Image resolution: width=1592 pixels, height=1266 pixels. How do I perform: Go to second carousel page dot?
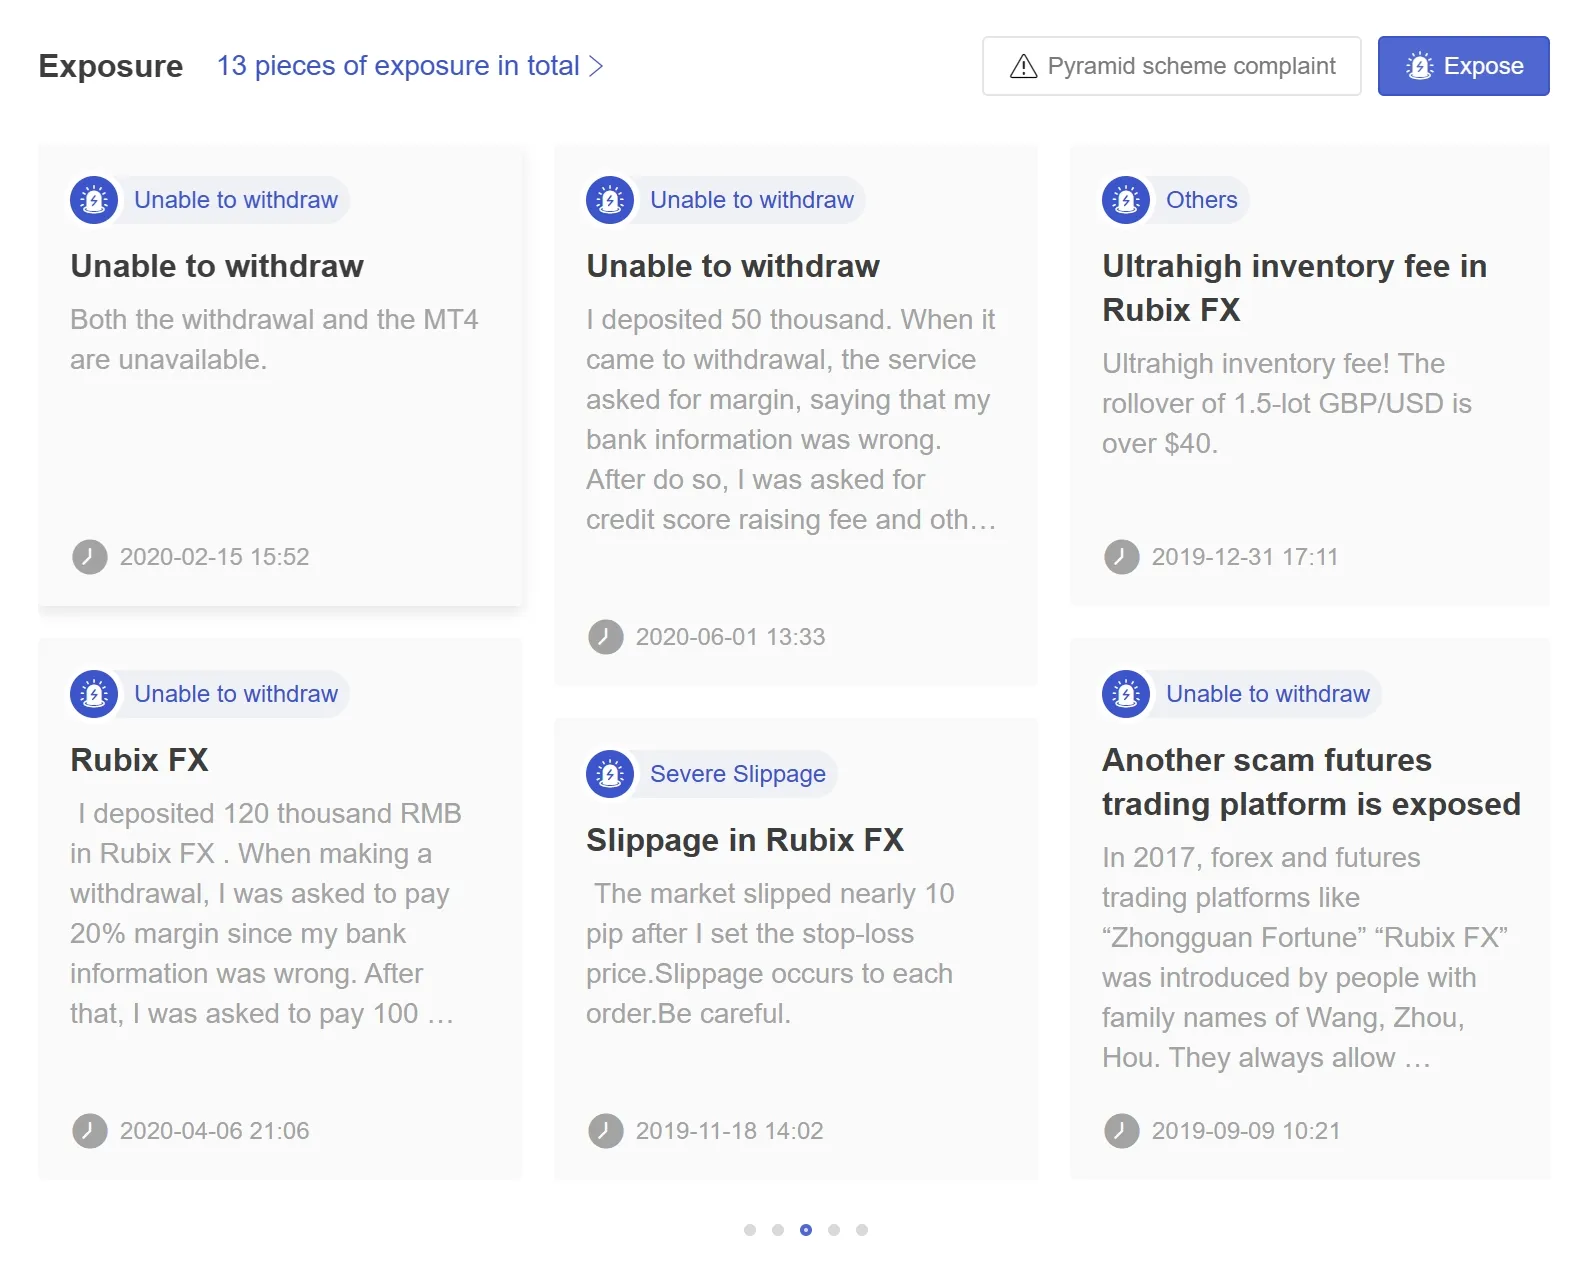tap(778, 1230)
